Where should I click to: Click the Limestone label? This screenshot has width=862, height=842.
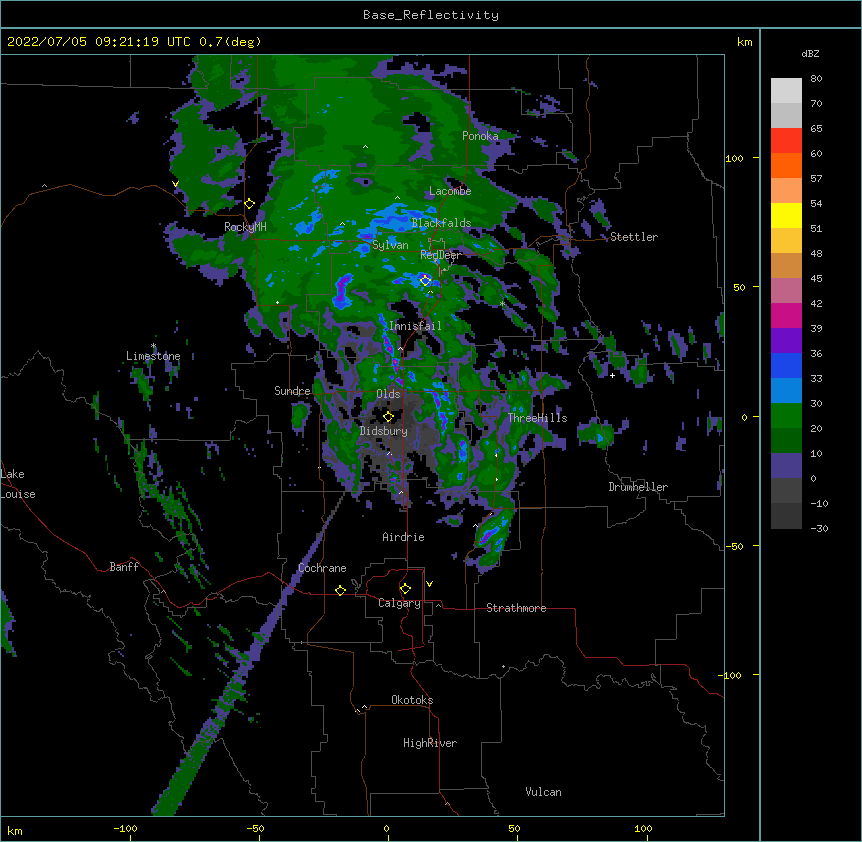(x=153, y=356)
